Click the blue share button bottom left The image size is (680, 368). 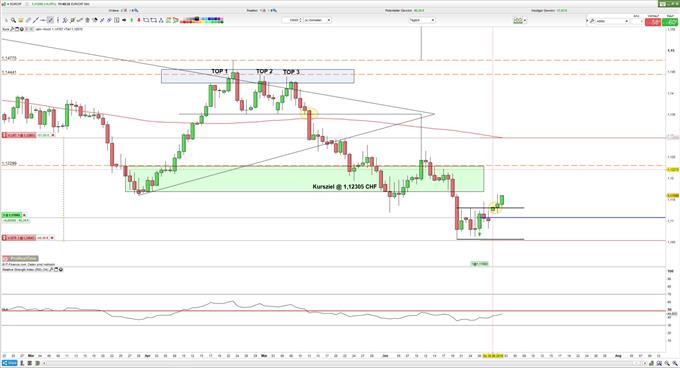pos(9,363)
